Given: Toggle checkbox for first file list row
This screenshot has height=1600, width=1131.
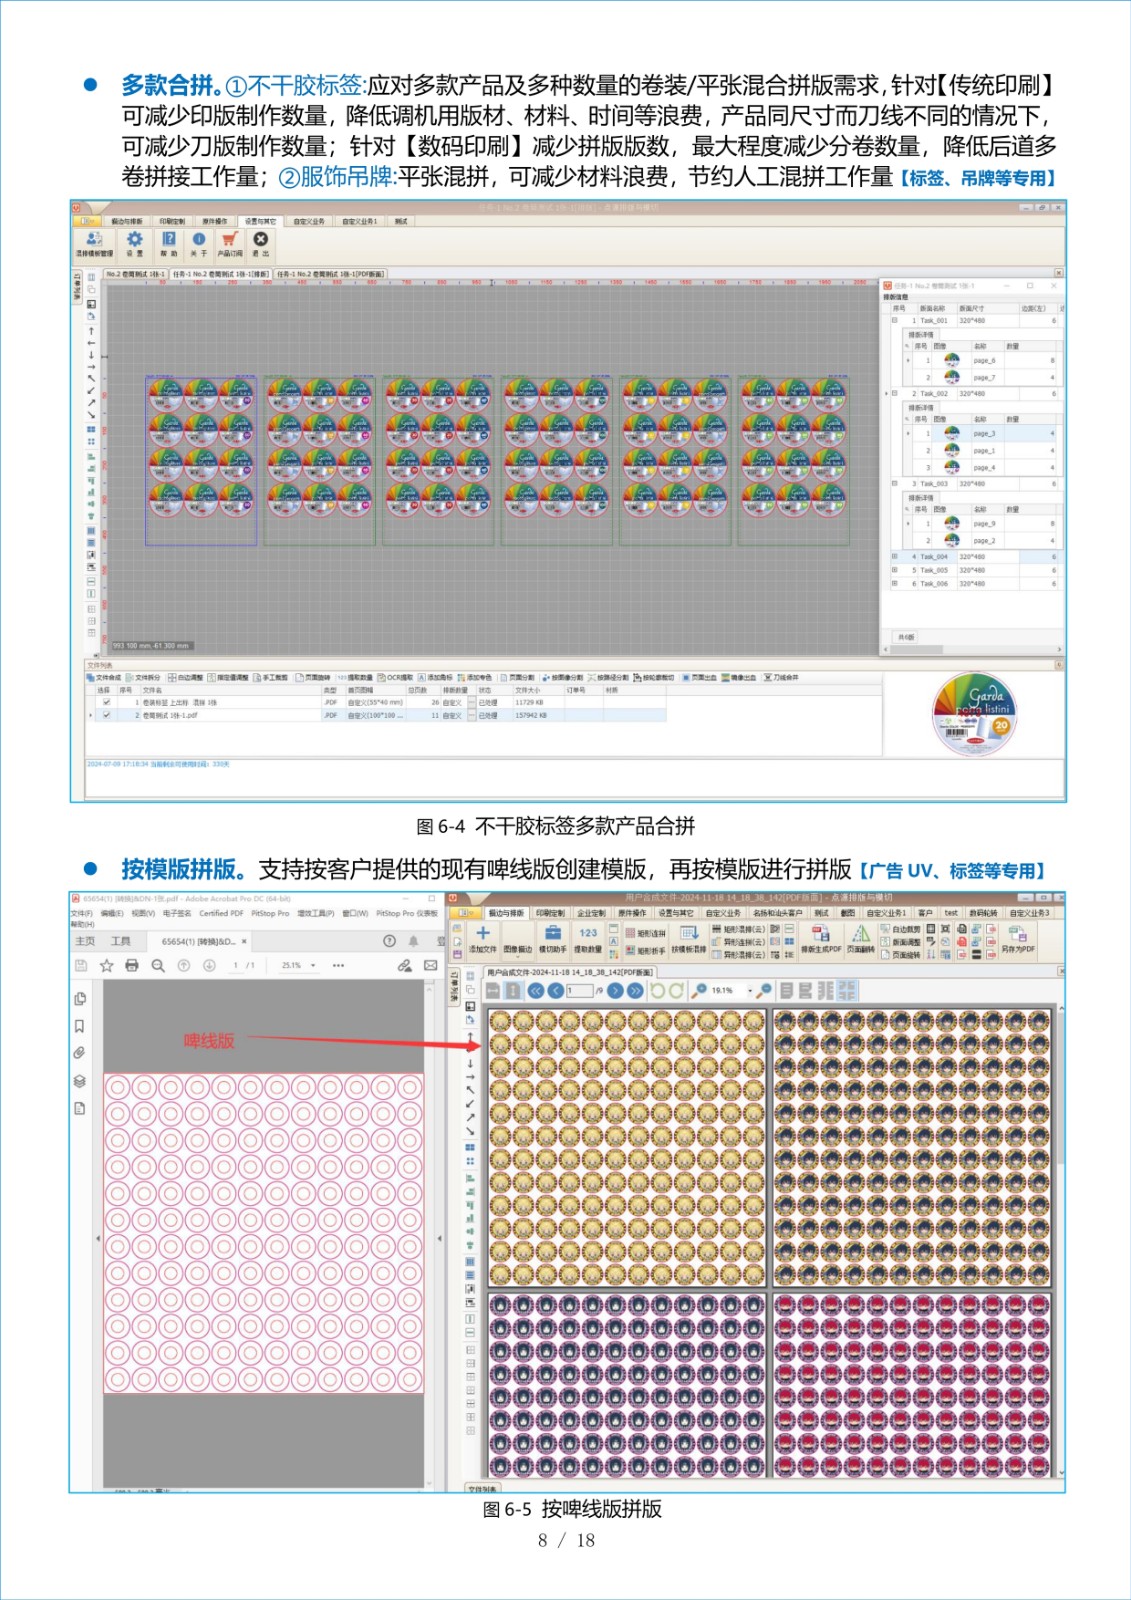Looking at the screenshot, I should coord(107,702).
